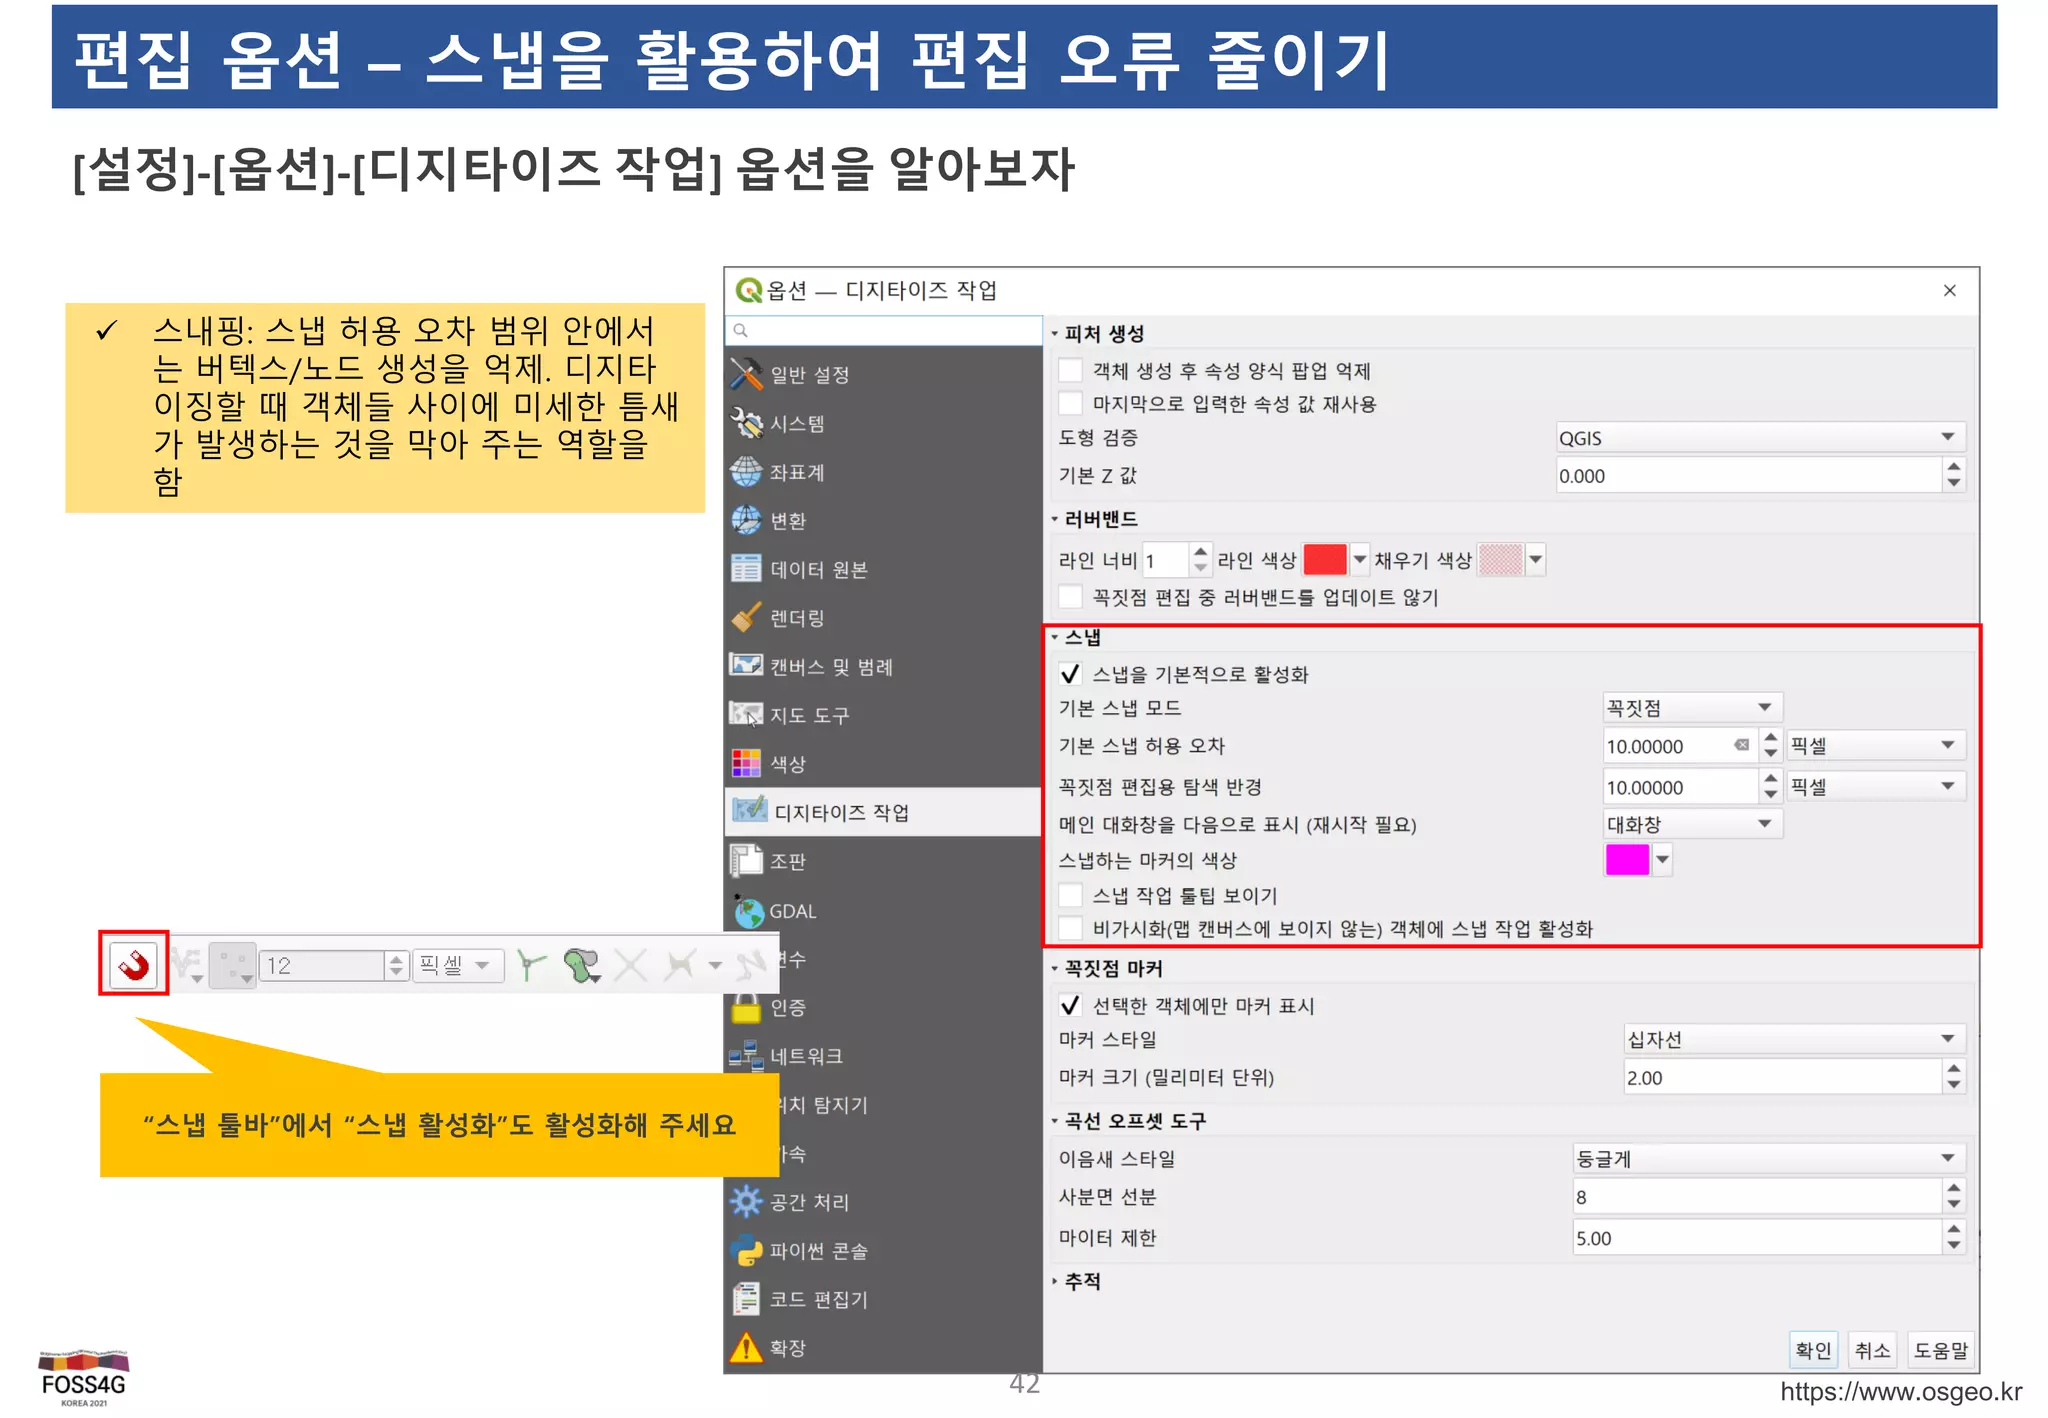The image size is (2048, 1418).
Task: Click the options search field
Action: pos(883,330)
